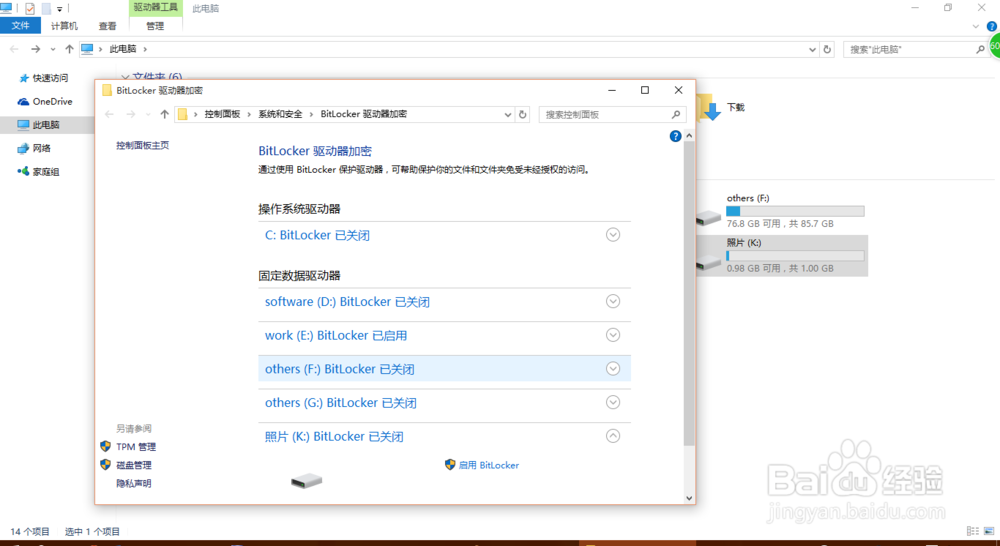Click Explorer's refresh button

click(x=827, y=49)
